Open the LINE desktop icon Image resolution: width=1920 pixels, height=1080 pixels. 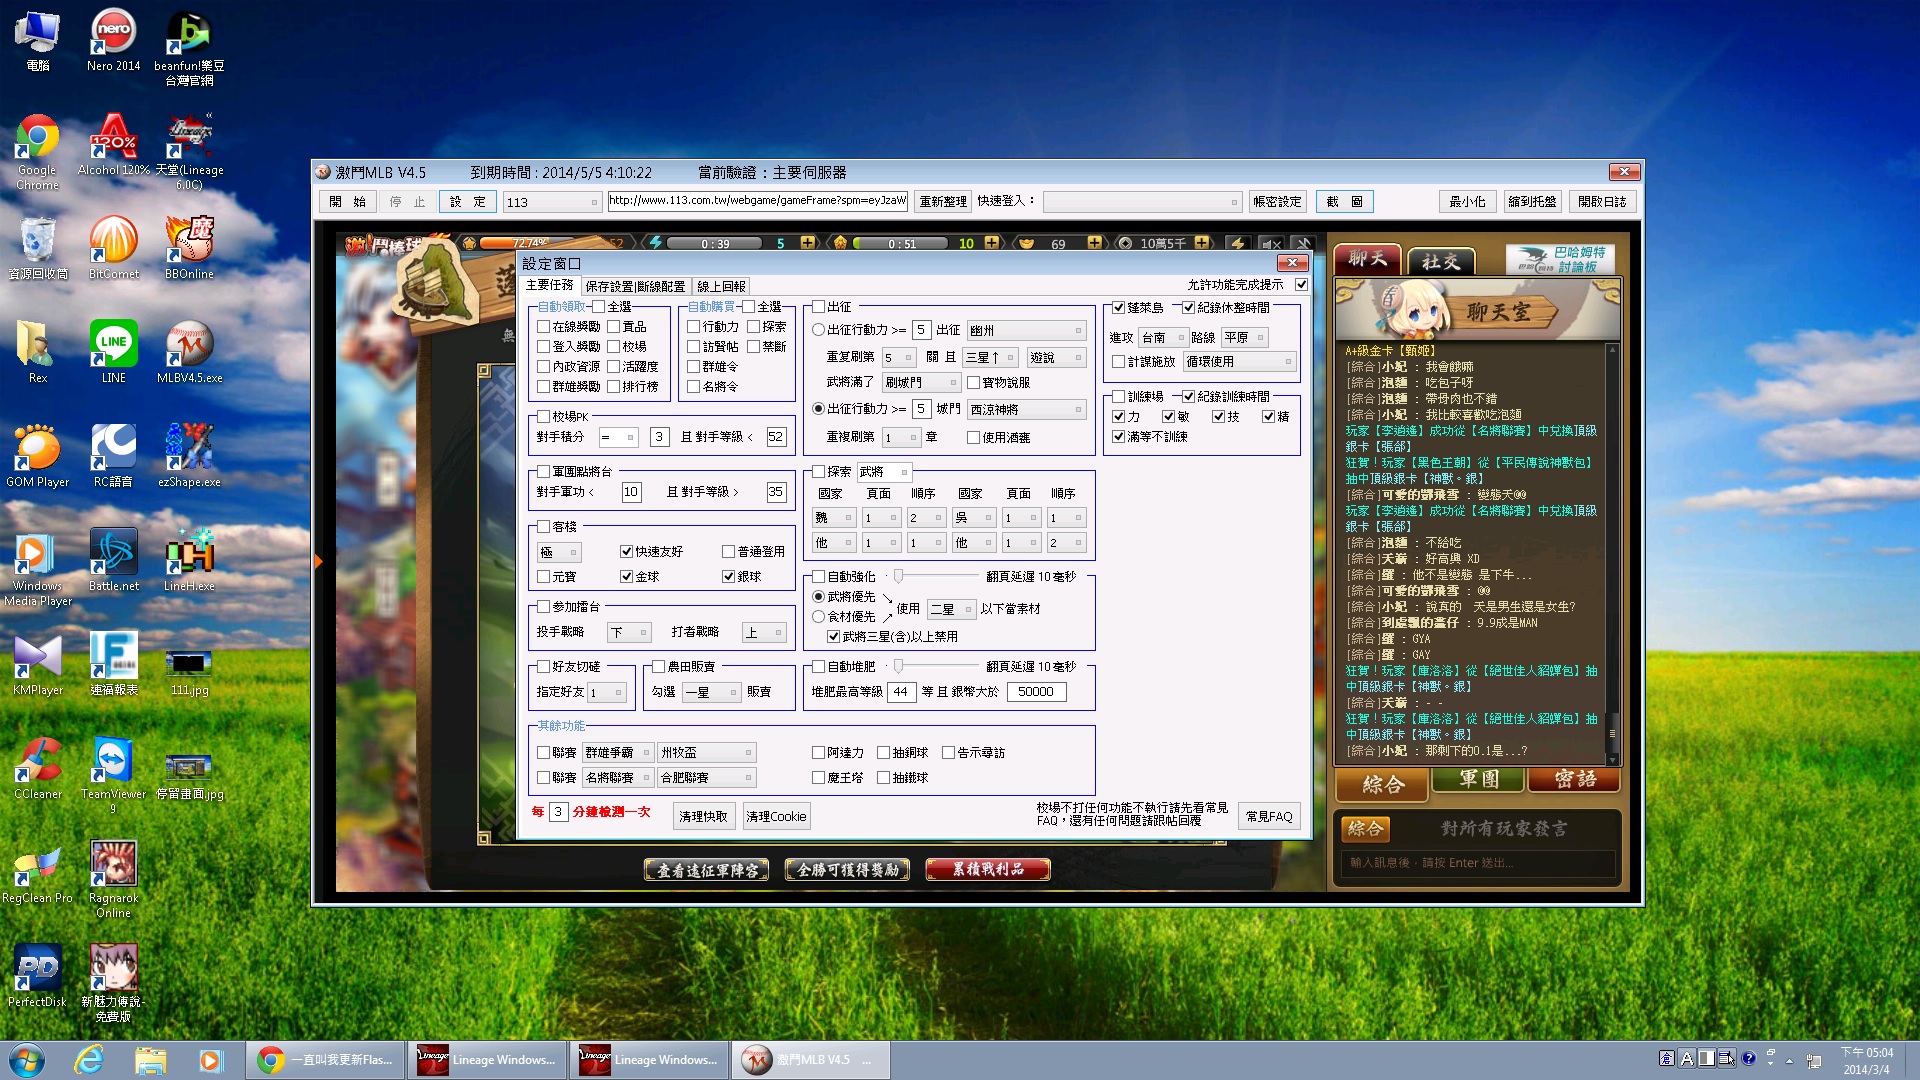click(113, 352)
